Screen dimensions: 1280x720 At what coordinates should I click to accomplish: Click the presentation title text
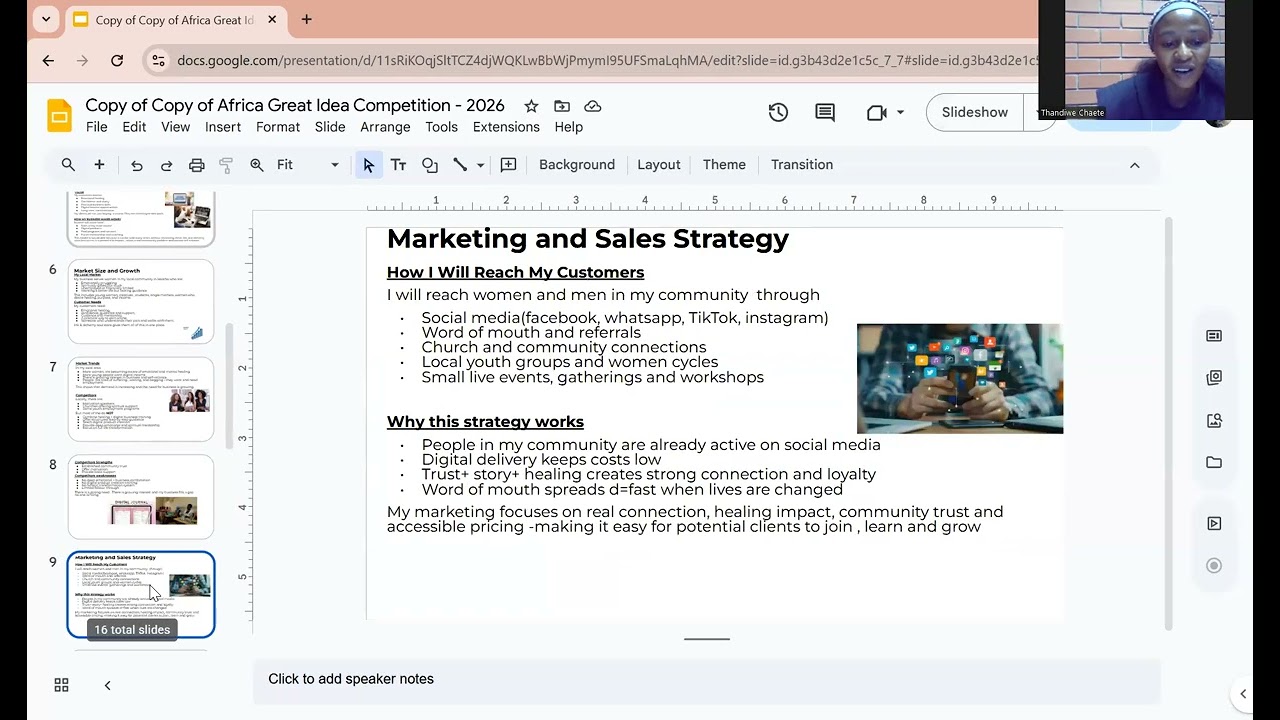pos(295,105)
